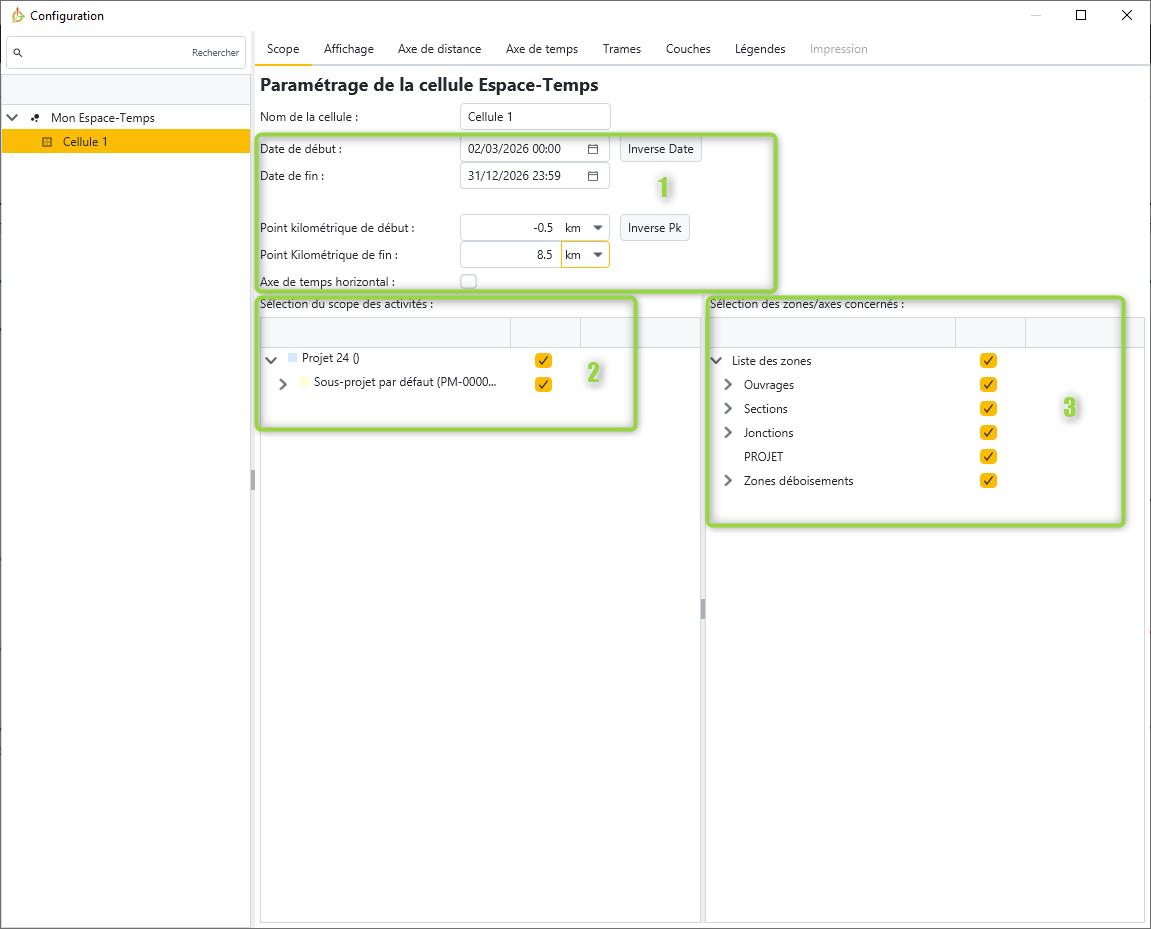Open unit dropdown for Point kilométrique de début

point(598,228)
